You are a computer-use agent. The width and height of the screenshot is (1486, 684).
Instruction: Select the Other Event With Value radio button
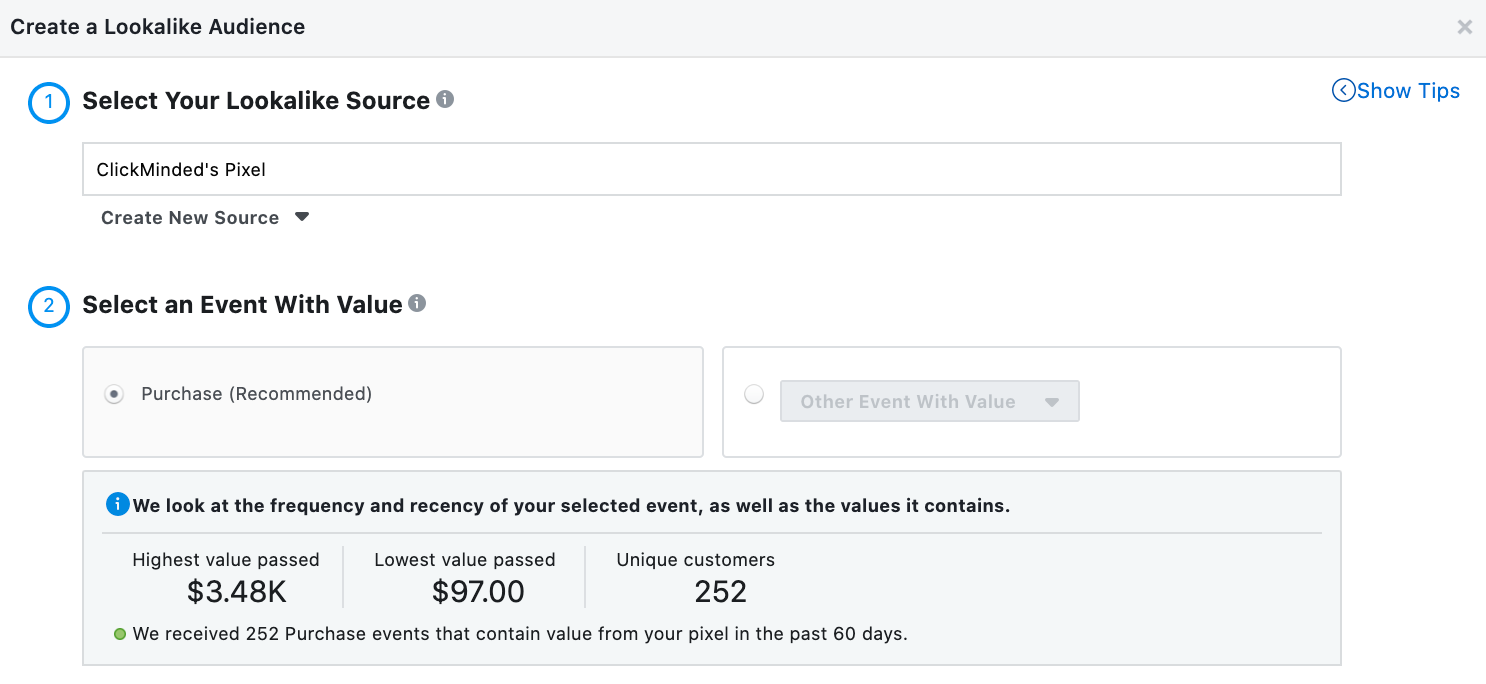coord(754,395)
